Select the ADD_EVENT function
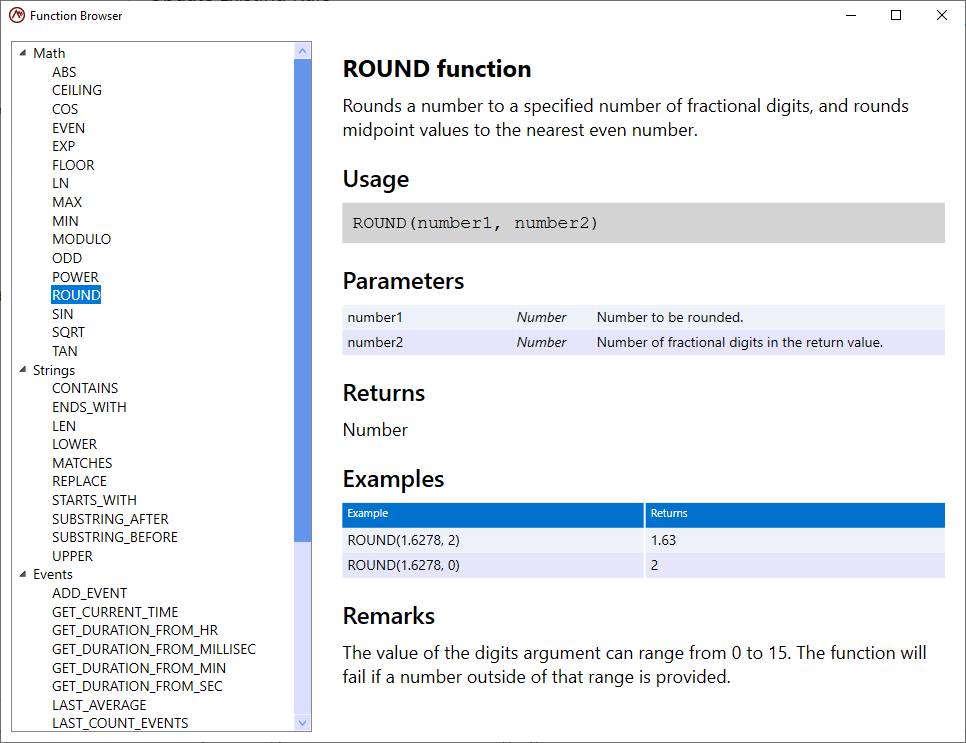 click(x=89, y=593)
